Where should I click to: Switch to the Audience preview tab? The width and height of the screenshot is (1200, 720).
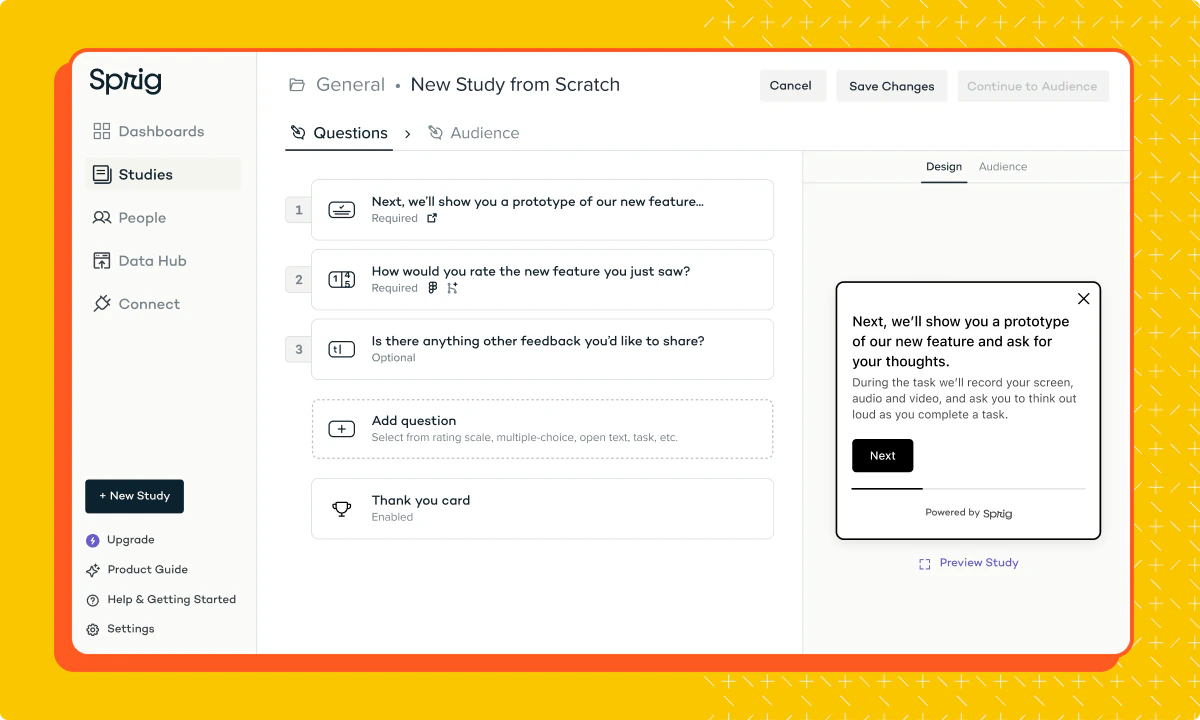click(x=1003, y=167)
